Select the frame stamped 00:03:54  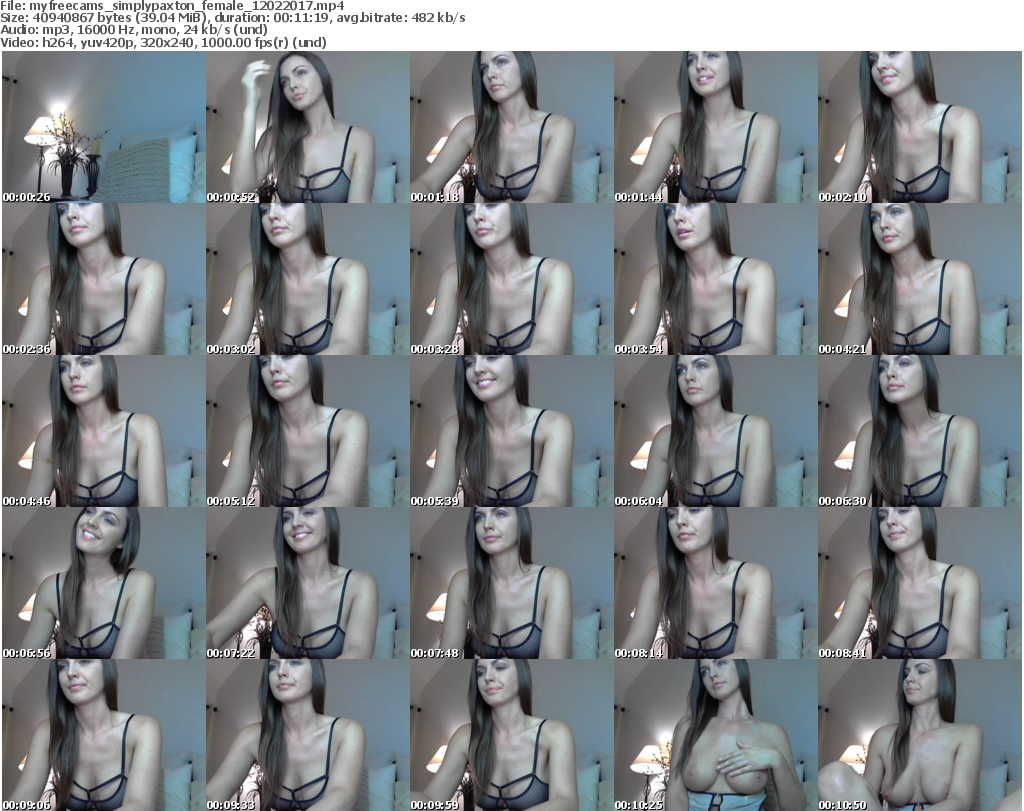716,279
